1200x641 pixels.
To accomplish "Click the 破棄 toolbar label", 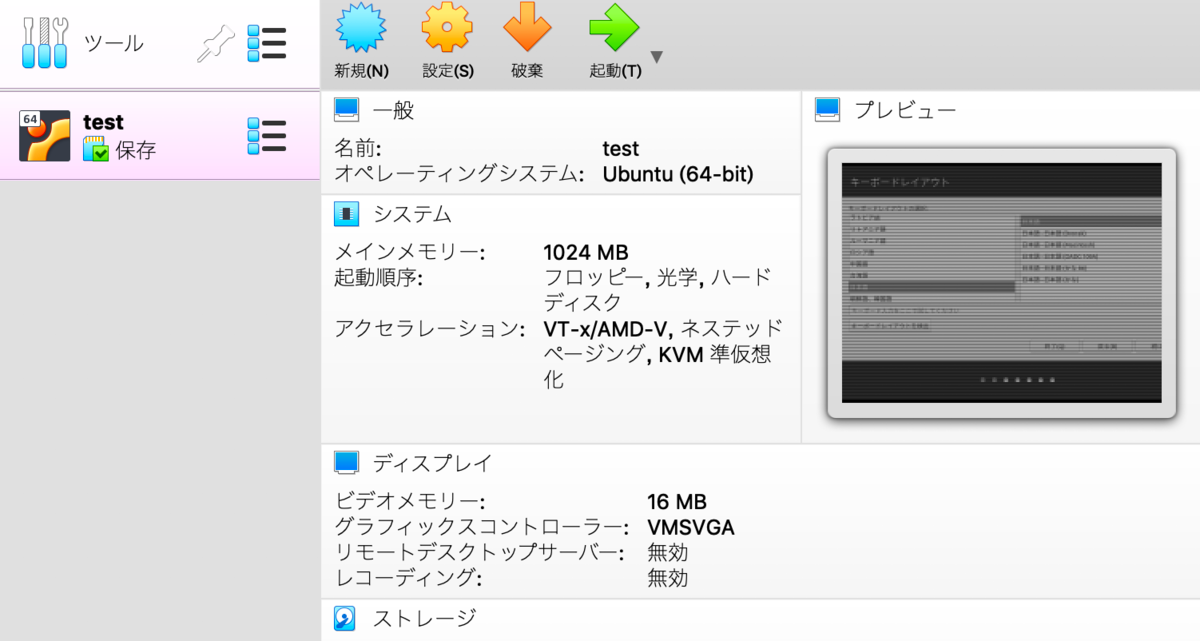I will 527,71.
